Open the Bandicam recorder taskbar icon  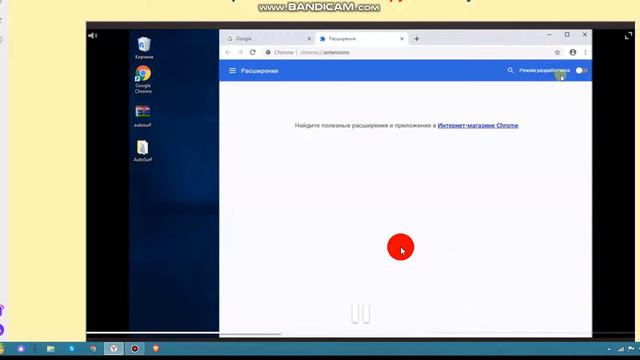pyautogui.click(x=135, y=349)
